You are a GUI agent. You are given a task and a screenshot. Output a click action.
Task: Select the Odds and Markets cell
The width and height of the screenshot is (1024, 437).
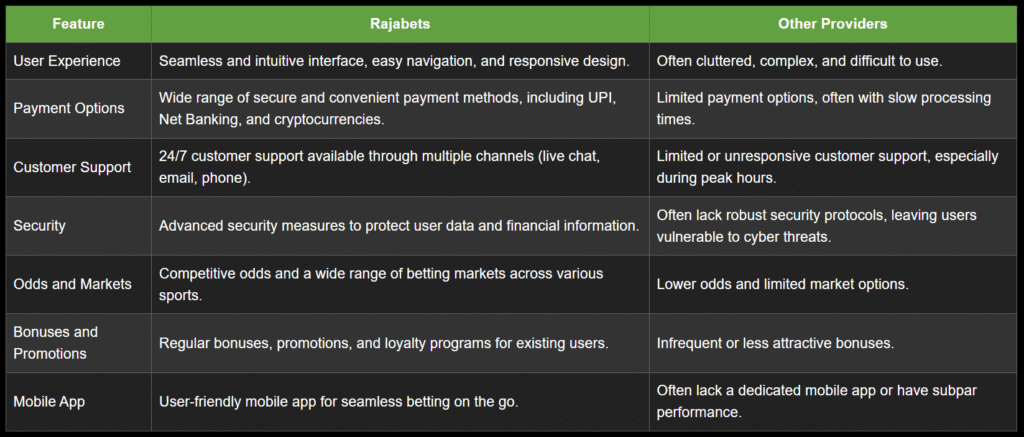78,284
